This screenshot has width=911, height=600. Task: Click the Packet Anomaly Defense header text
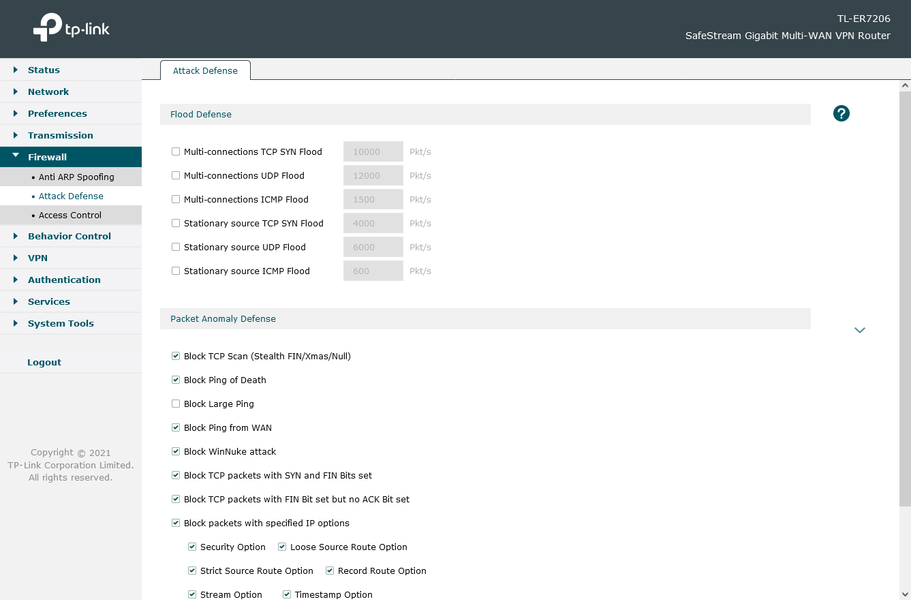tap(223, 319)
